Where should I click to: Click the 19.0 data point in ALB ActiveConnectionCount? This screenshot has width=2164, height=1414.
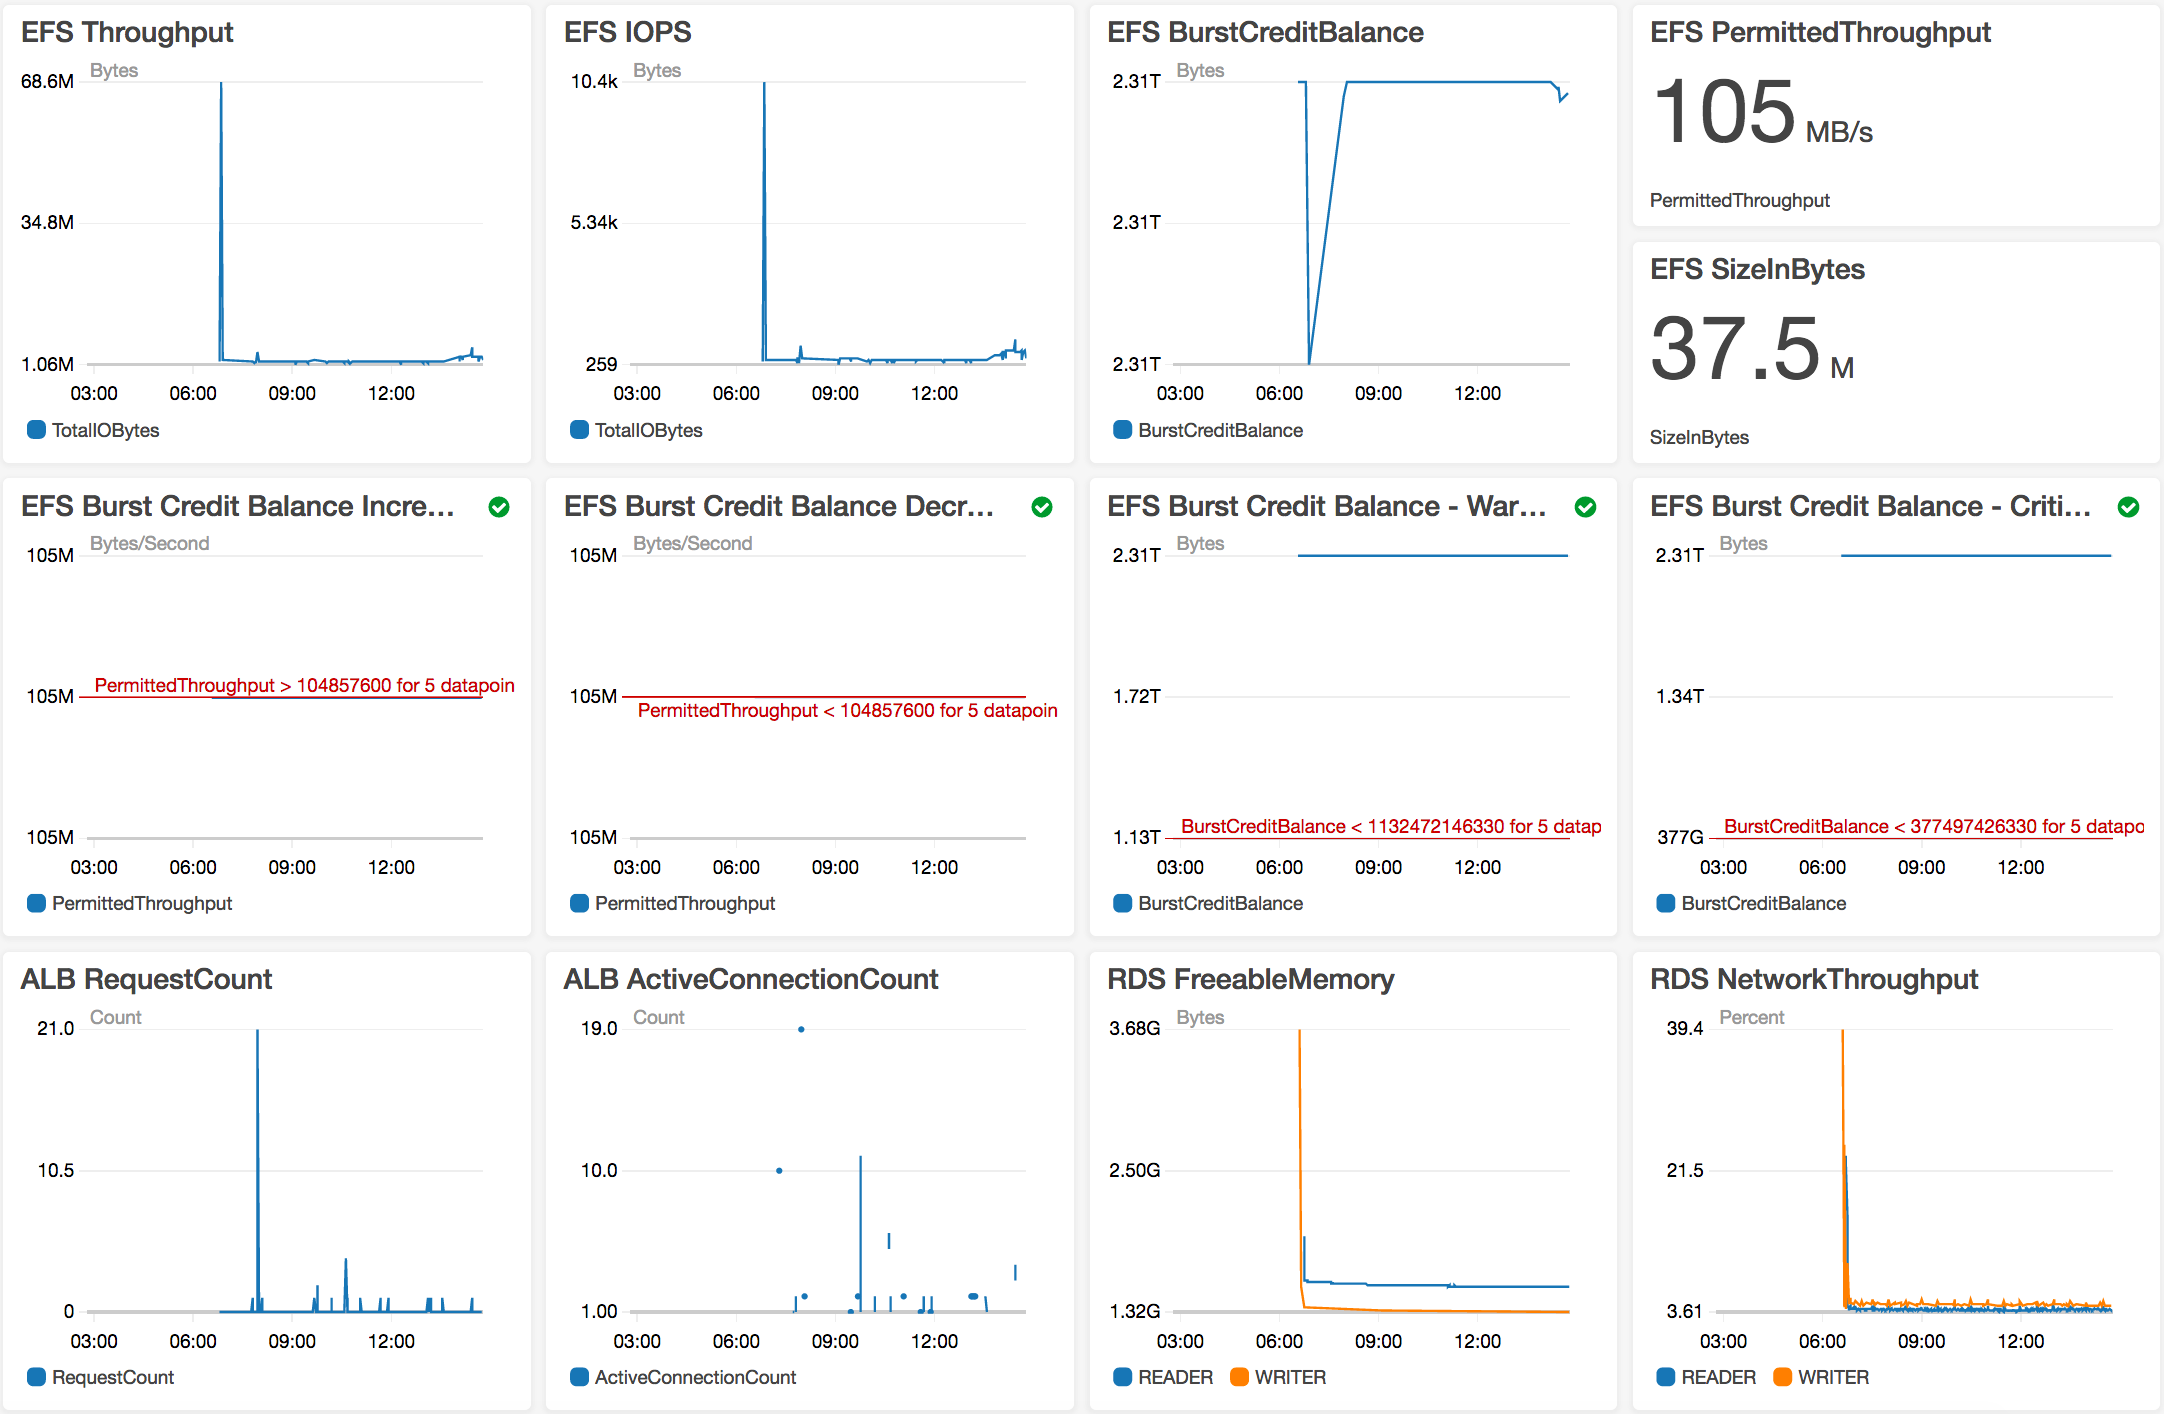801,1029
